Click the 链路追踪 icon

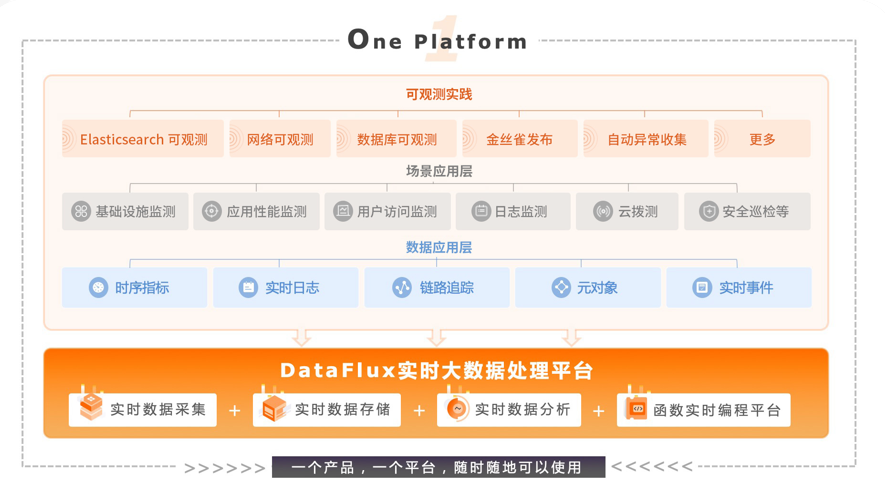pos(402,287)
